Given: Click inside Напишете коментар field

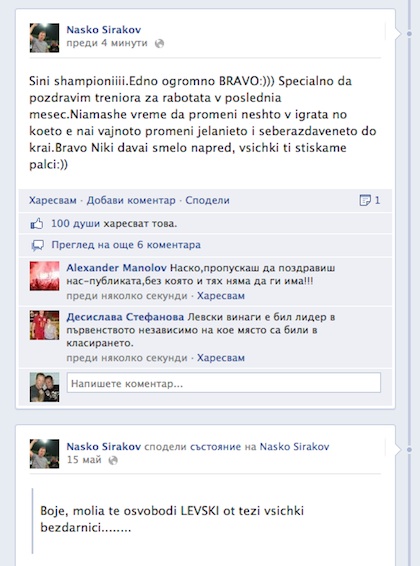Looking at the screenshot, I should click(x=224, y=383).
